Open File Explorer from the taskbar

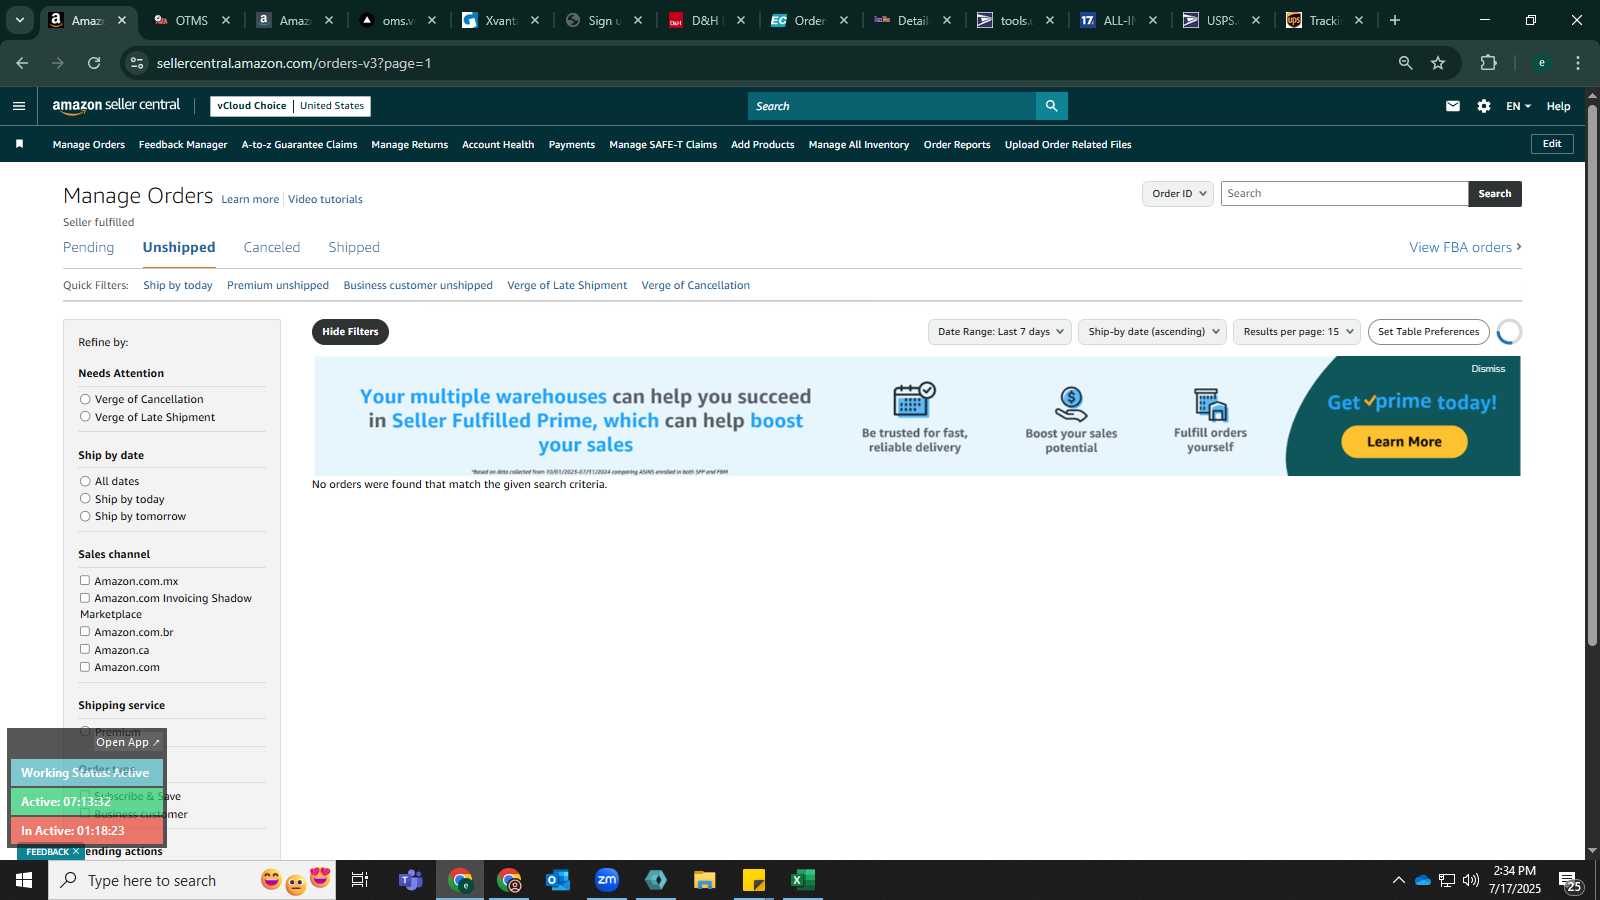(705, 880)
